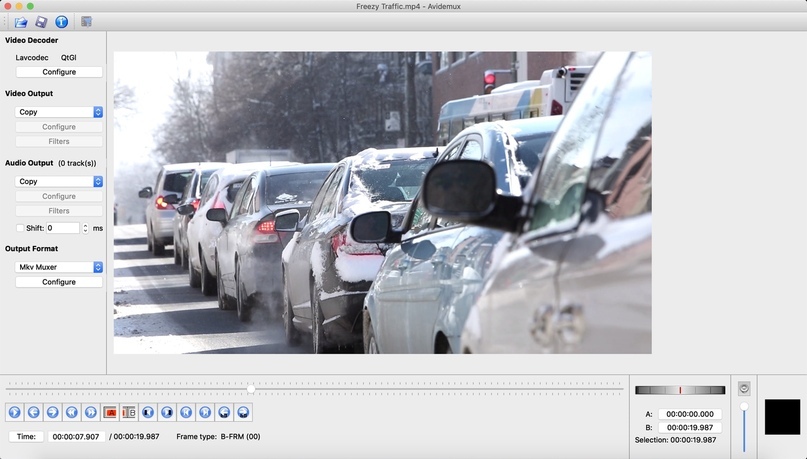The image size is (807, 459).
Task: Jump to next keyframe with double-right arrow
Action: 91,412
